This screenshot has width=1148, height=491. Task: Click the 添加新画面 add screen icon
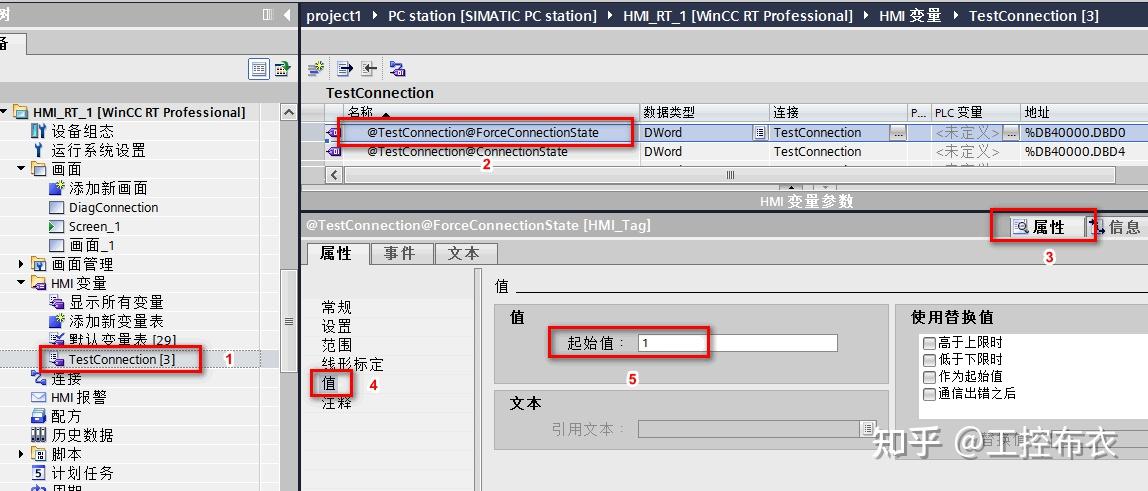click(x=56, y=188)
